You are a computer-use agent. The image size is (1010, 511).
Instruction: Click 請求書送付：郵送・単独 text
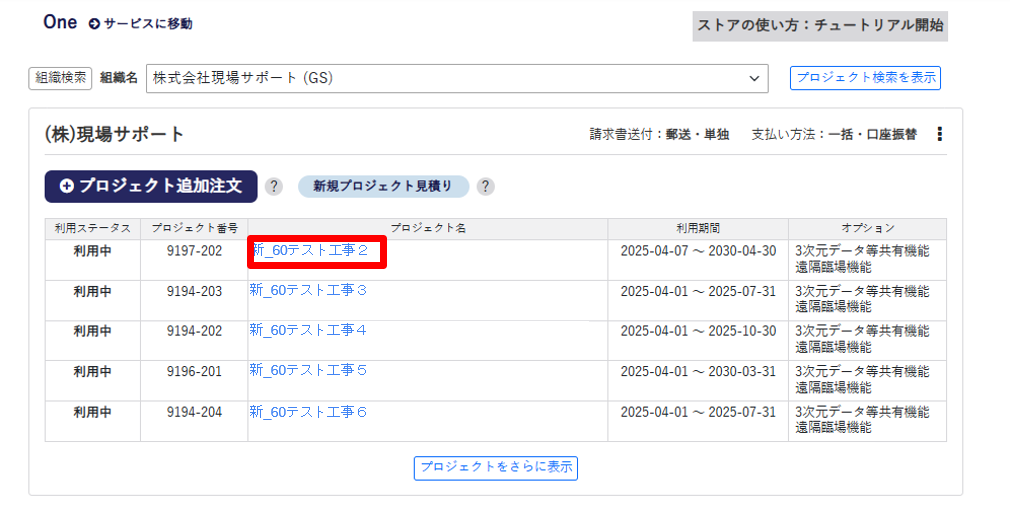pos(659,135)
